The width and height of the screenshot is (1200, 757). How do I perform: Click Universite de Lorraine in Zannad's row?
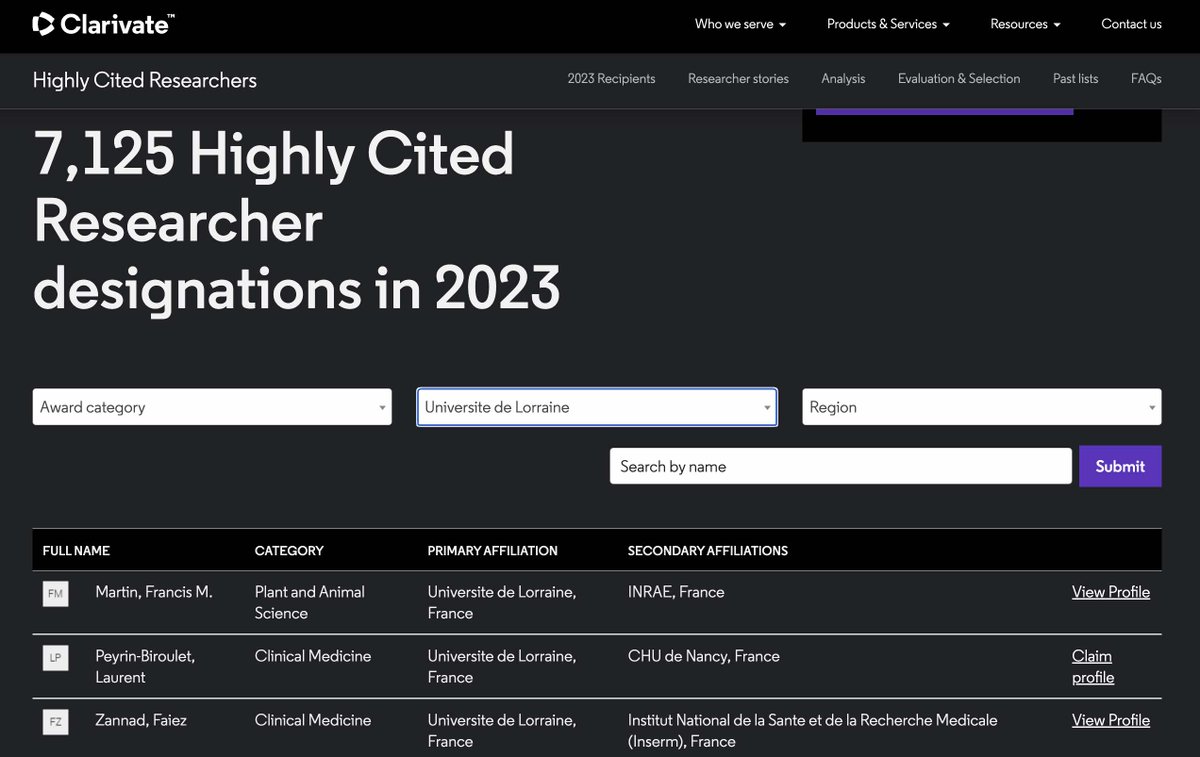502,731
